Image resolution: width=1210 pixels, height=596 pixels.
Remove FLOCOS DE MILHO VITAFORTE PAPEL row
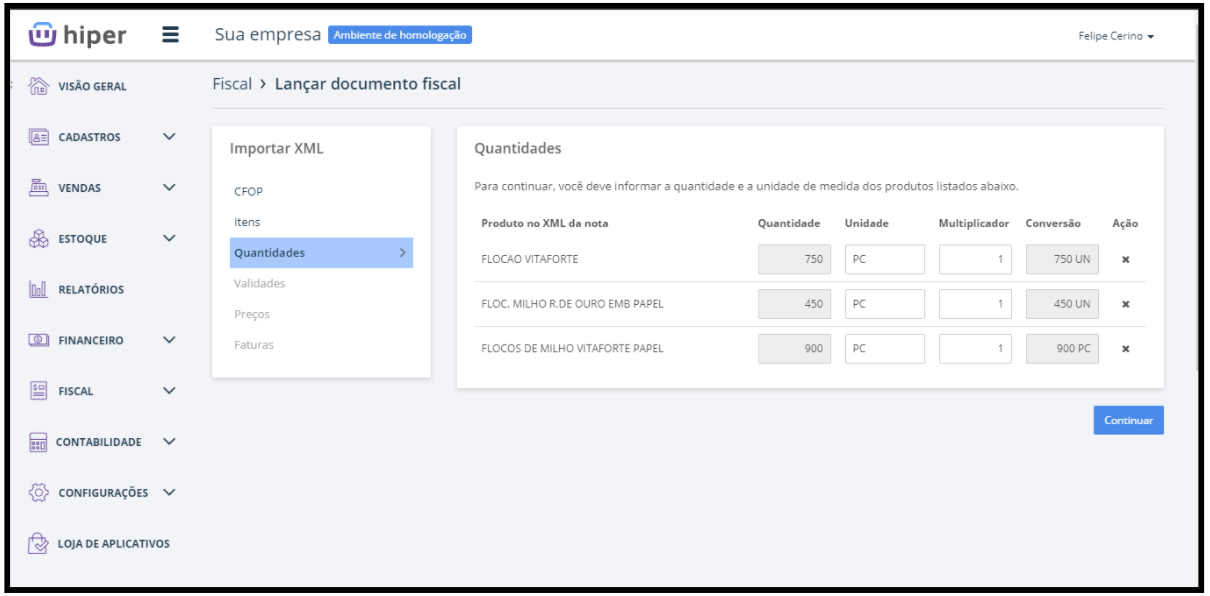click(1125, 349)
